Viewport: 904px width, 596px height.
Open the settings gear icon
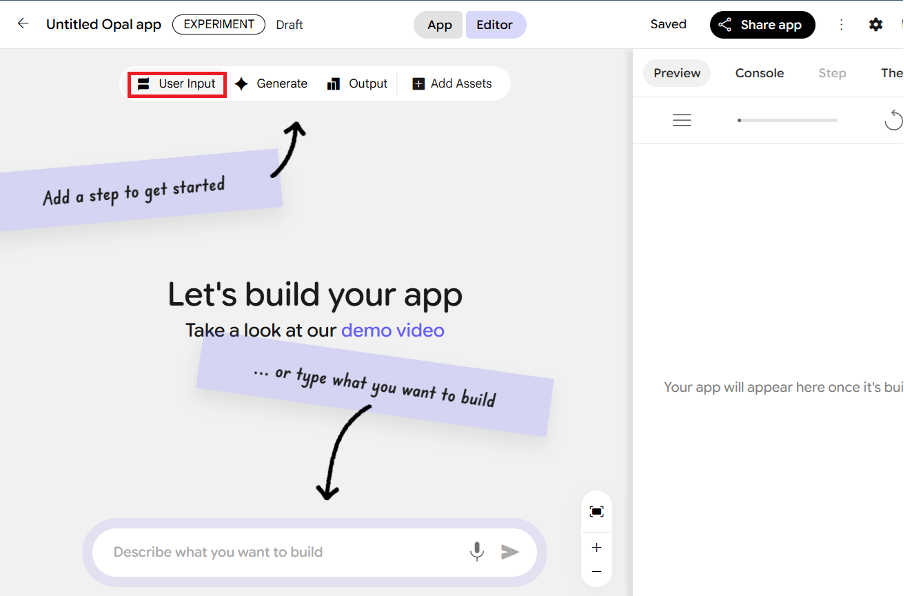876,24
